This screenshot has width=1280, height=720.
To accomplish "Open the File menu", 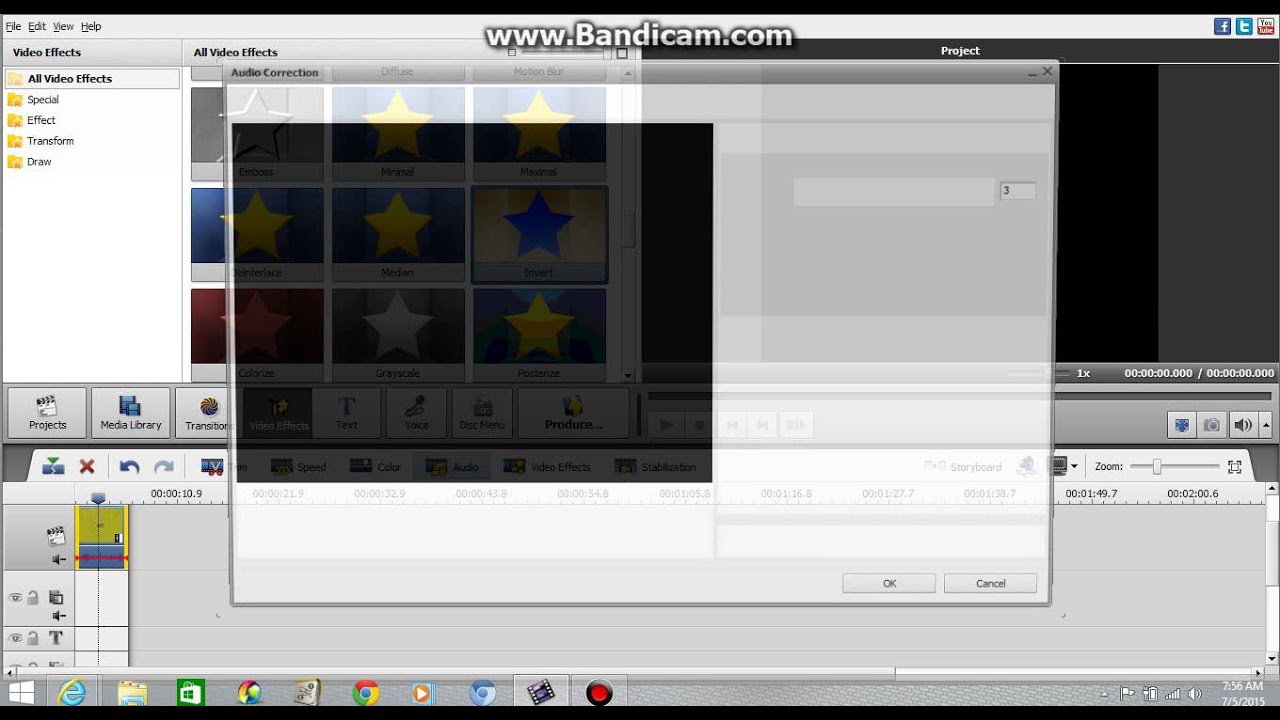I will [x=13, y=27].
